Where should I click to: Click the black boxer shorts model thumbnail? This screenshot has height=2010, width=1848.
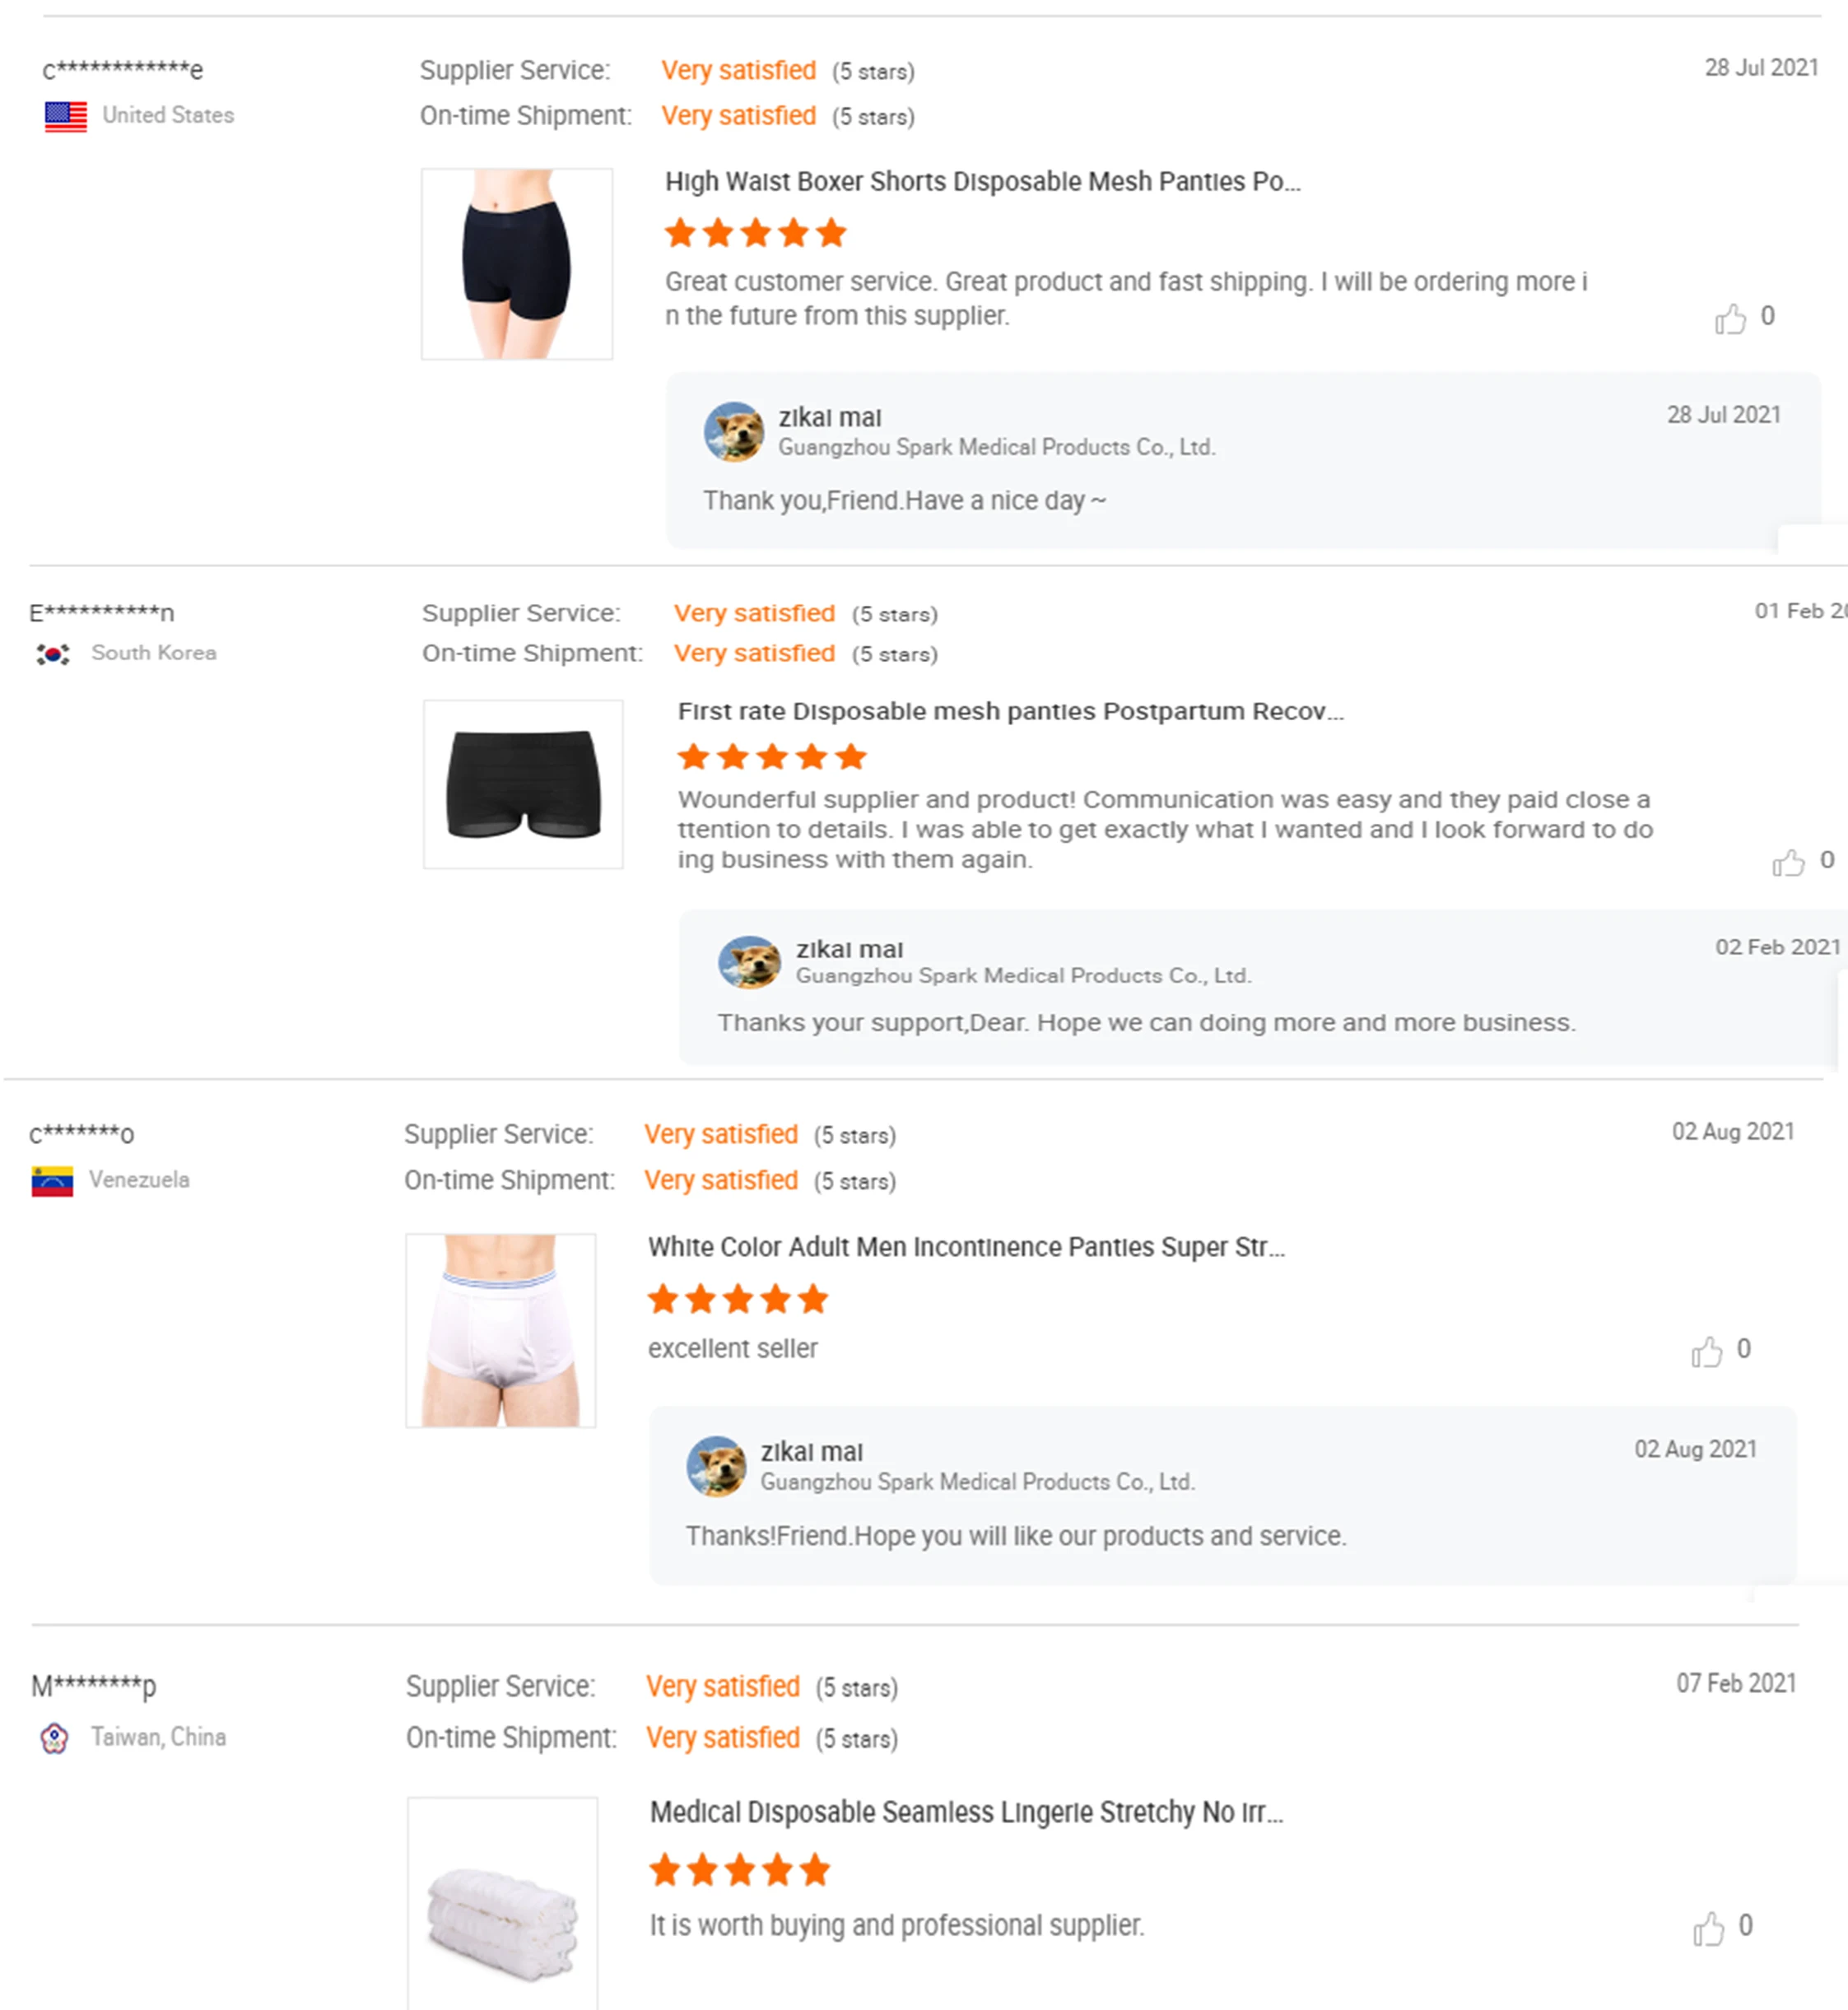pos(517,264)
